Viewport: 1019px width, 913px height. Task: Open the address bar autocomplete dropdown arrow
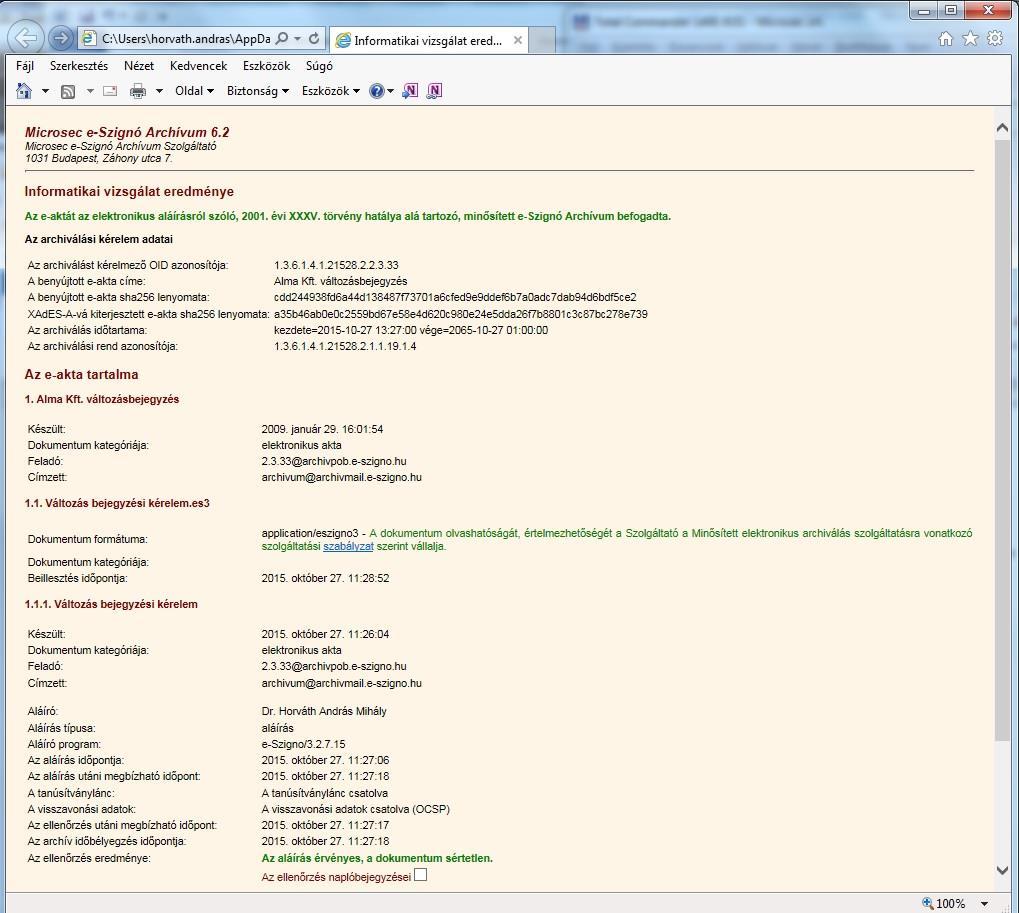click(x=298, y=39)
